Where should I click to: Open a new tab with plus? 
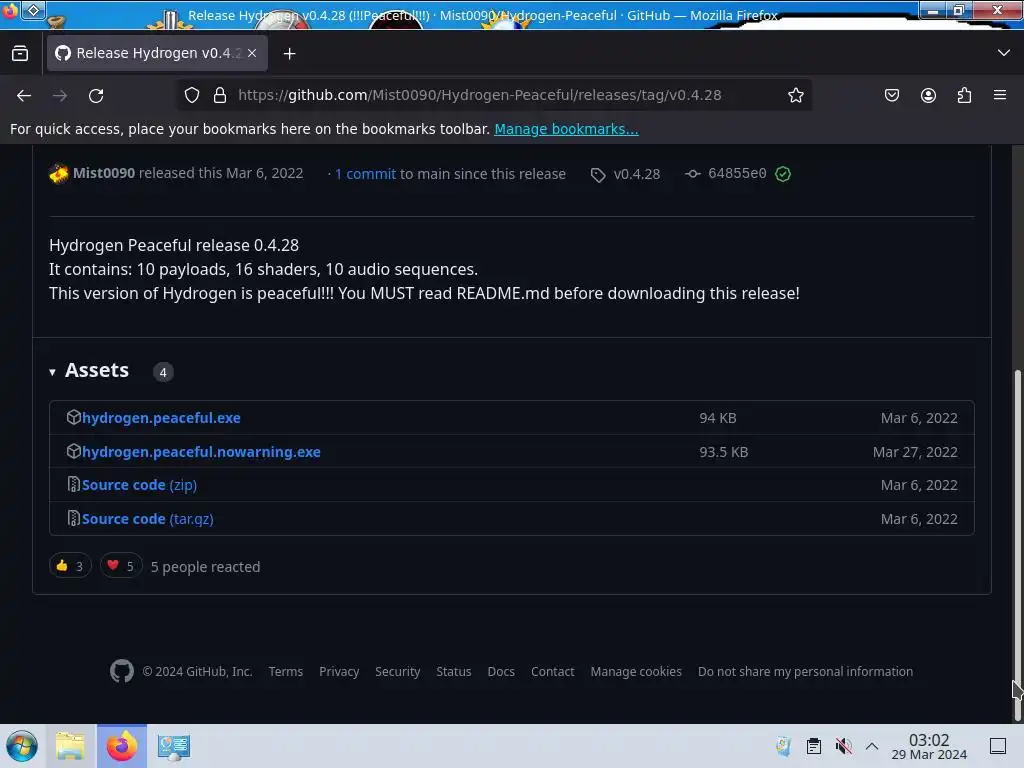pyautogui.click(x=289, y=54)
